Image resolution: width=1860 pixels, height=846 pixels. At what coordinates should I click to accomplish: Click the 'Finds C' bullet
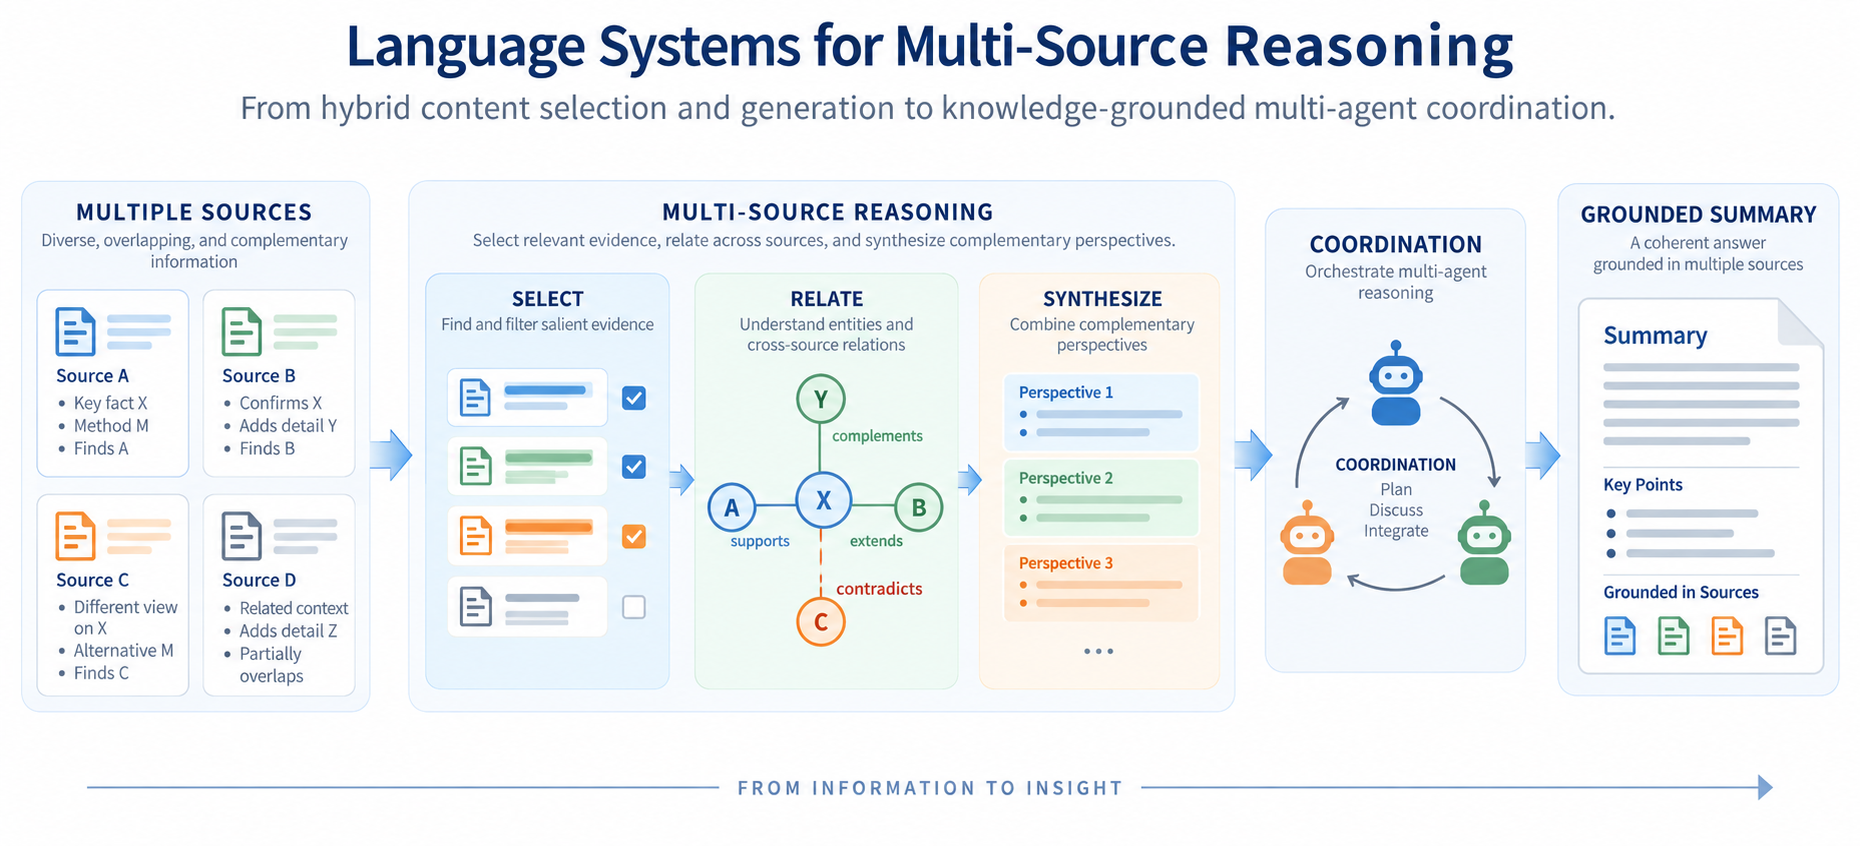(101, 673)
